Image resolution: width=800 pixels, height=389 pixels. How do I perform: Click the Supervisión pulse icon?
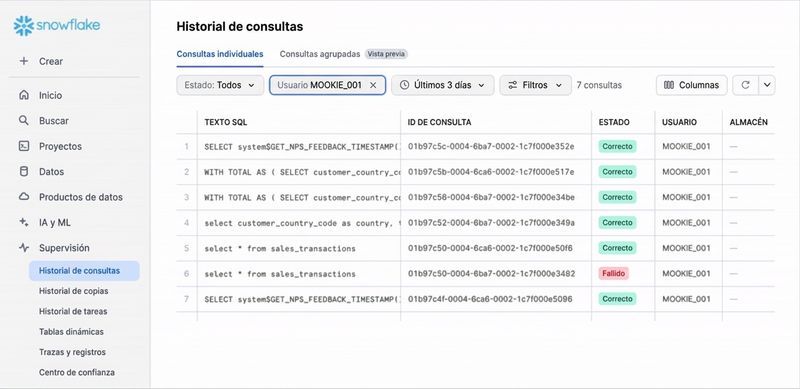click(x=23, y=248)
